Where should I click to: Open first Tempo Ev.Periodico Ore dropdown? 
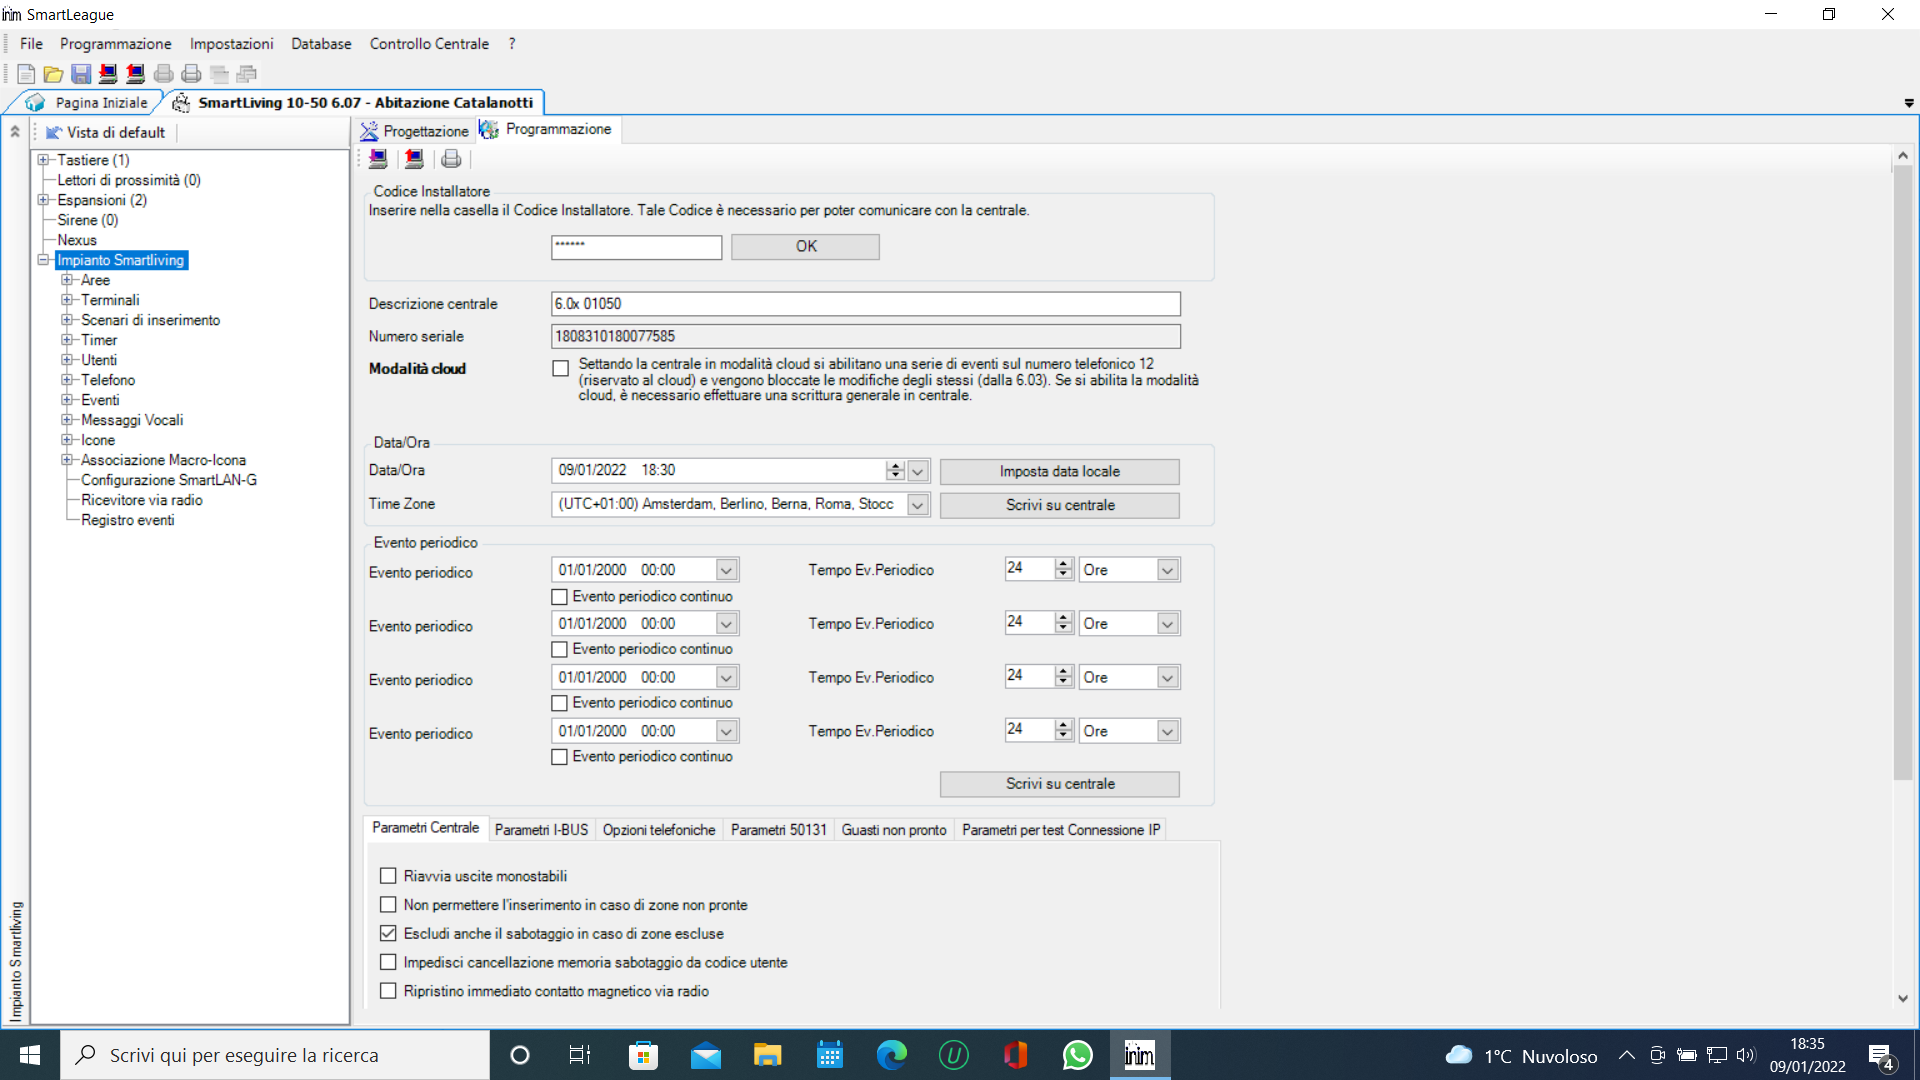coord(1166,570)
